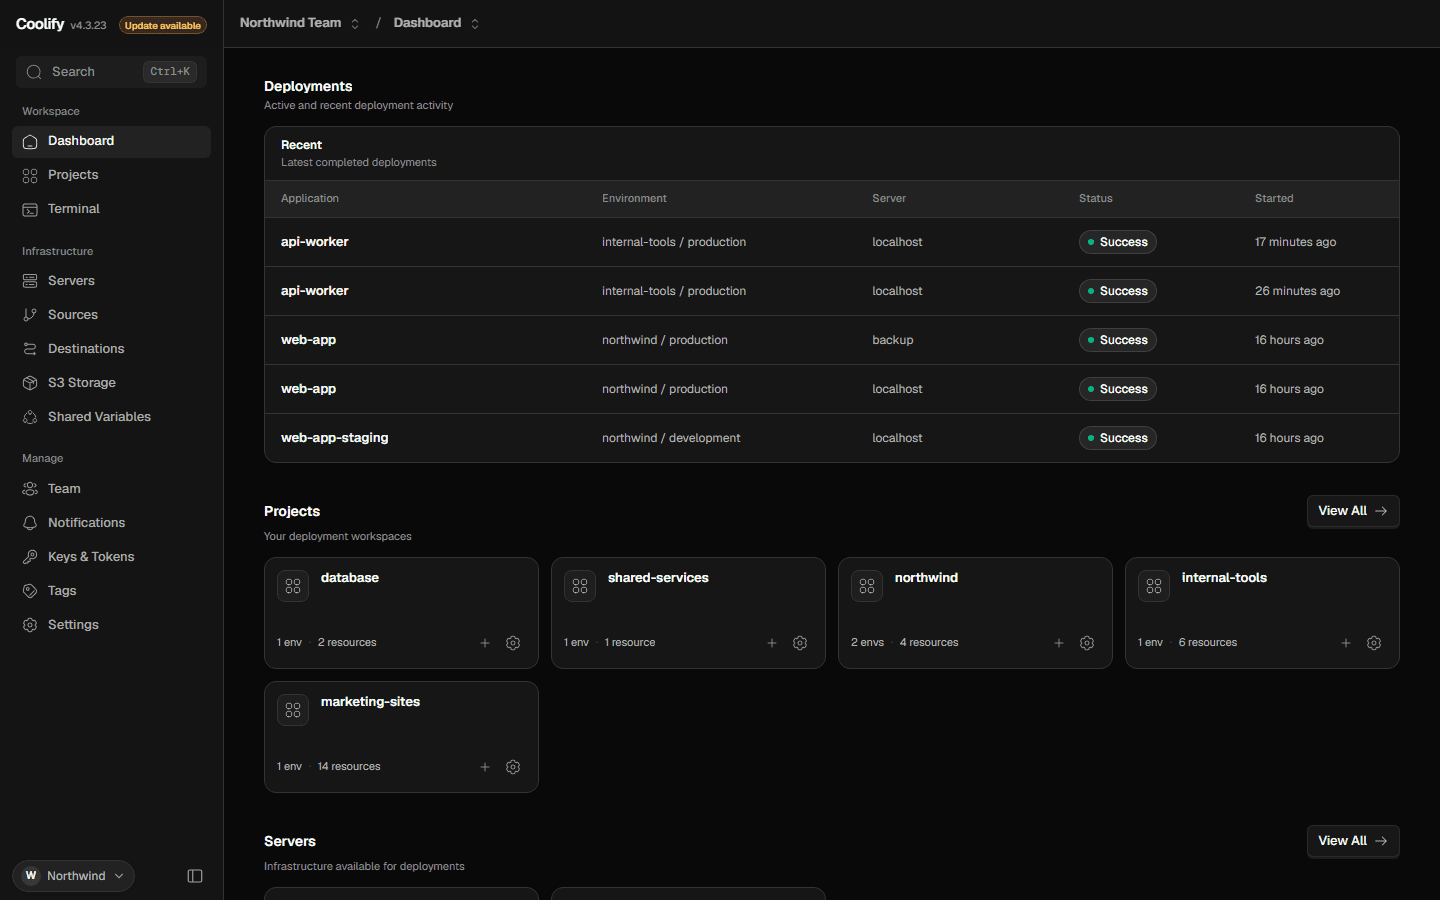Open Settings in the sidebar

[111, 625]
